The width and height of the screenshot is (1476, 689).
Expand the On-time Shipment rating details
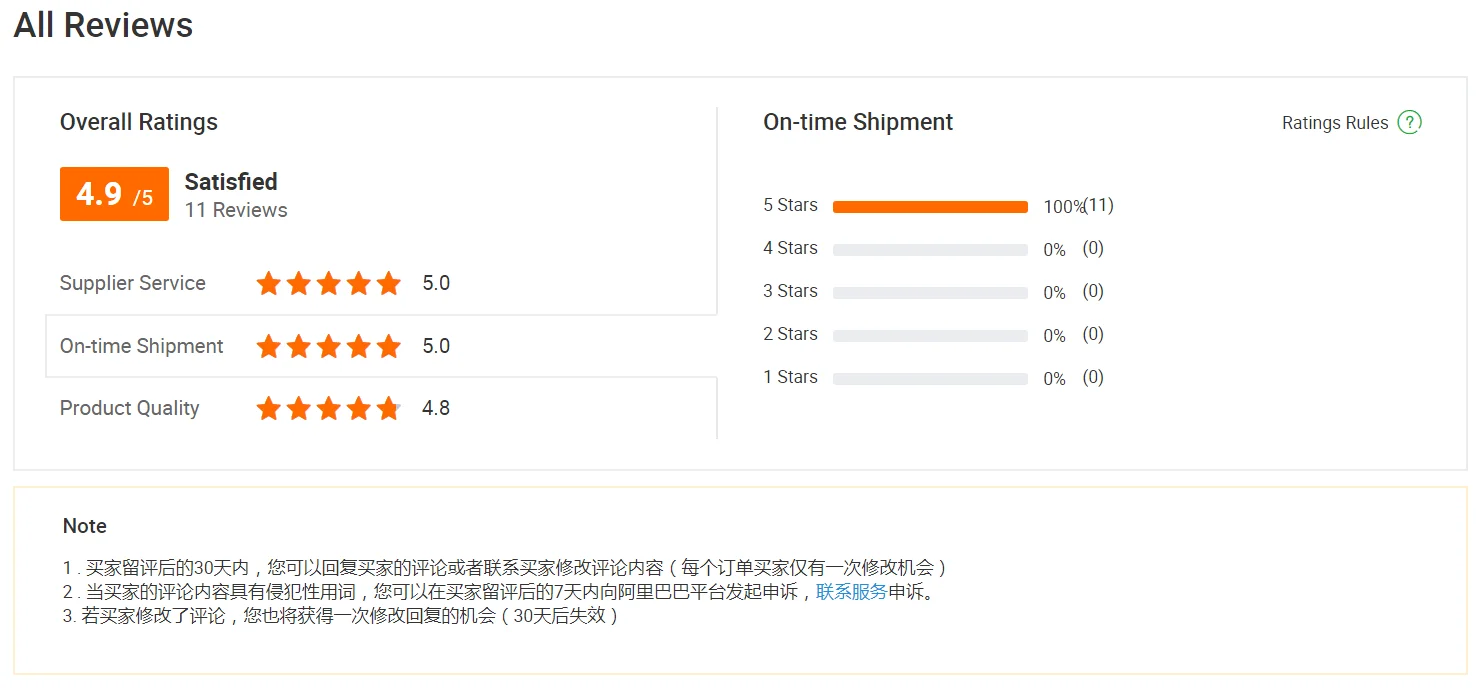141,346
